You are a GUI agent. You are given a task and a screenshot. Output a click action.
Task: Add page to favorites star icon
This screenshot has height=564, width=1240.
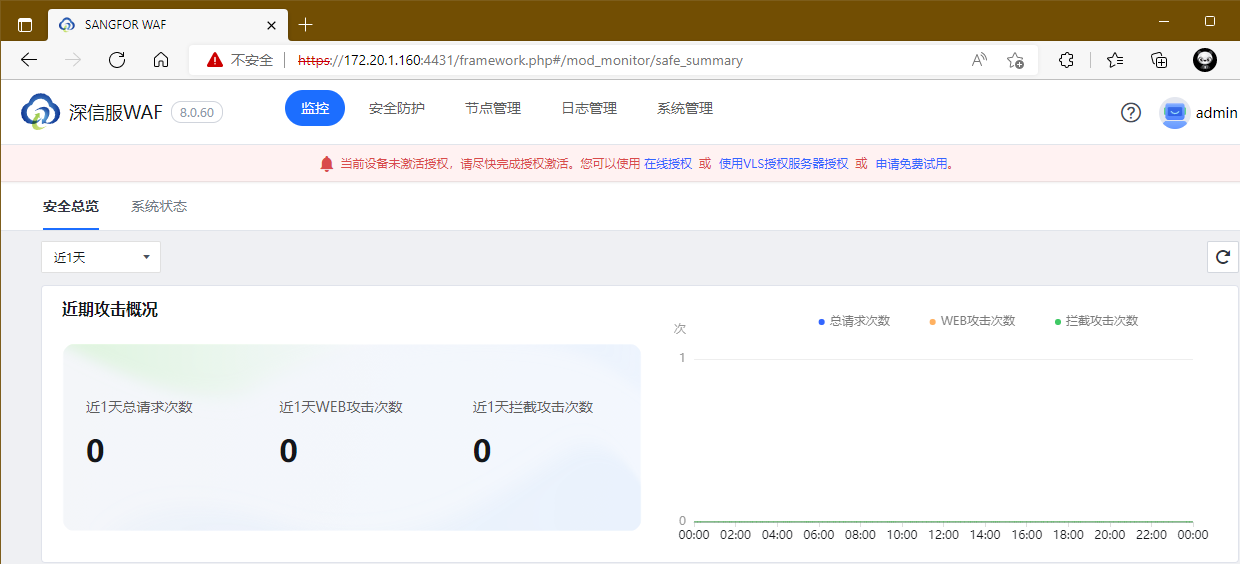click(1015, 60)
